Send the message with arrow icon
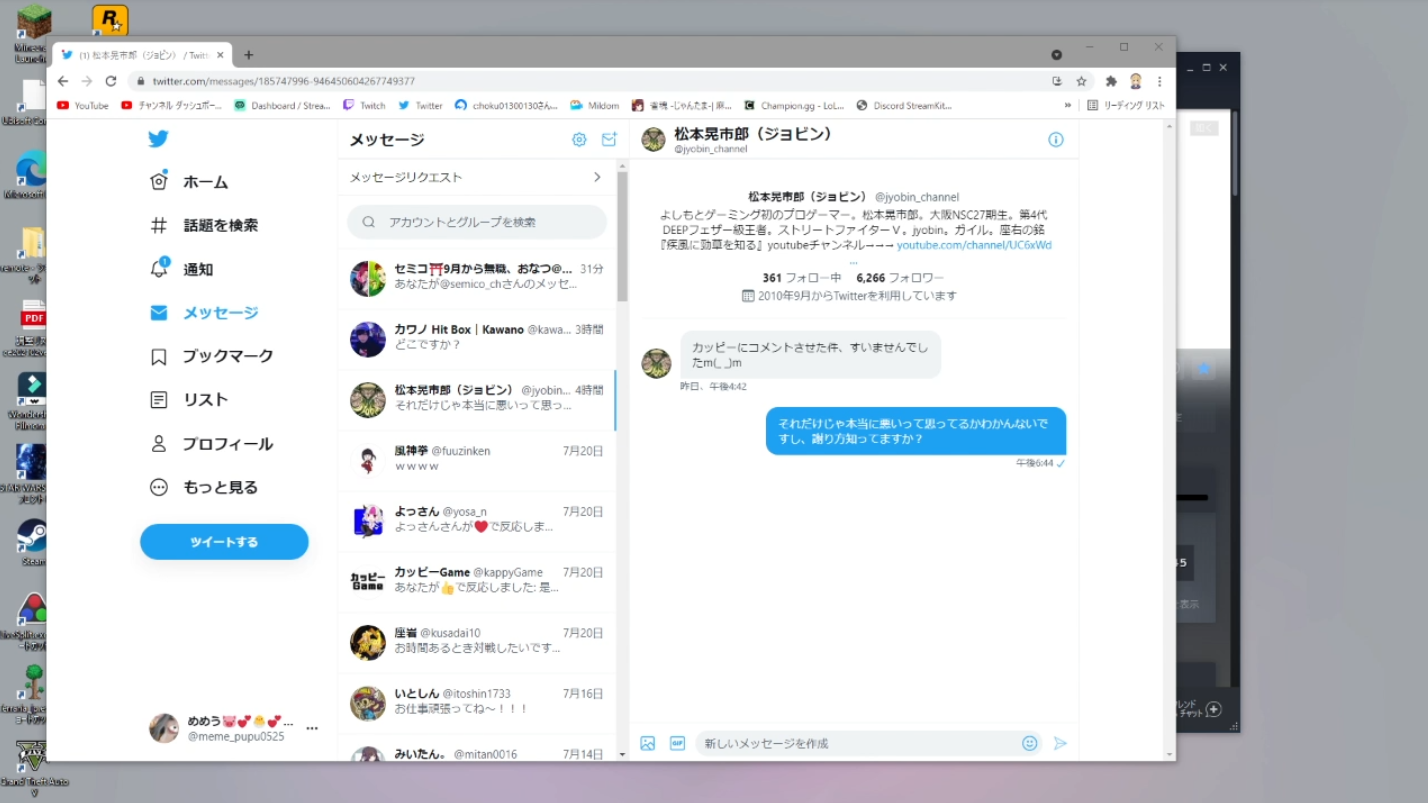The height and width of the screenshot is (803, 1428). click(1060, 743)
